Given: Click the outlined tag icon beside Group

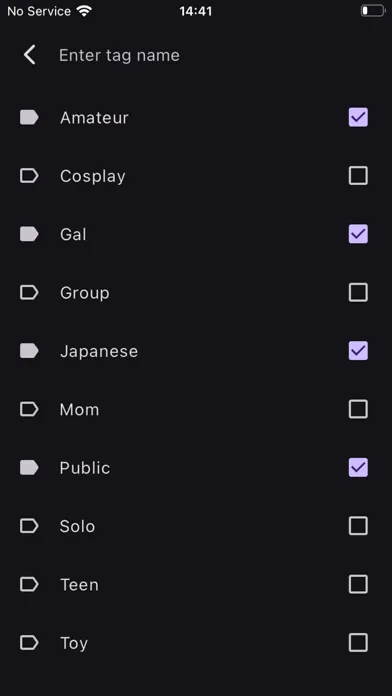Looking at the screenshot, I should [x=29, y=293].
